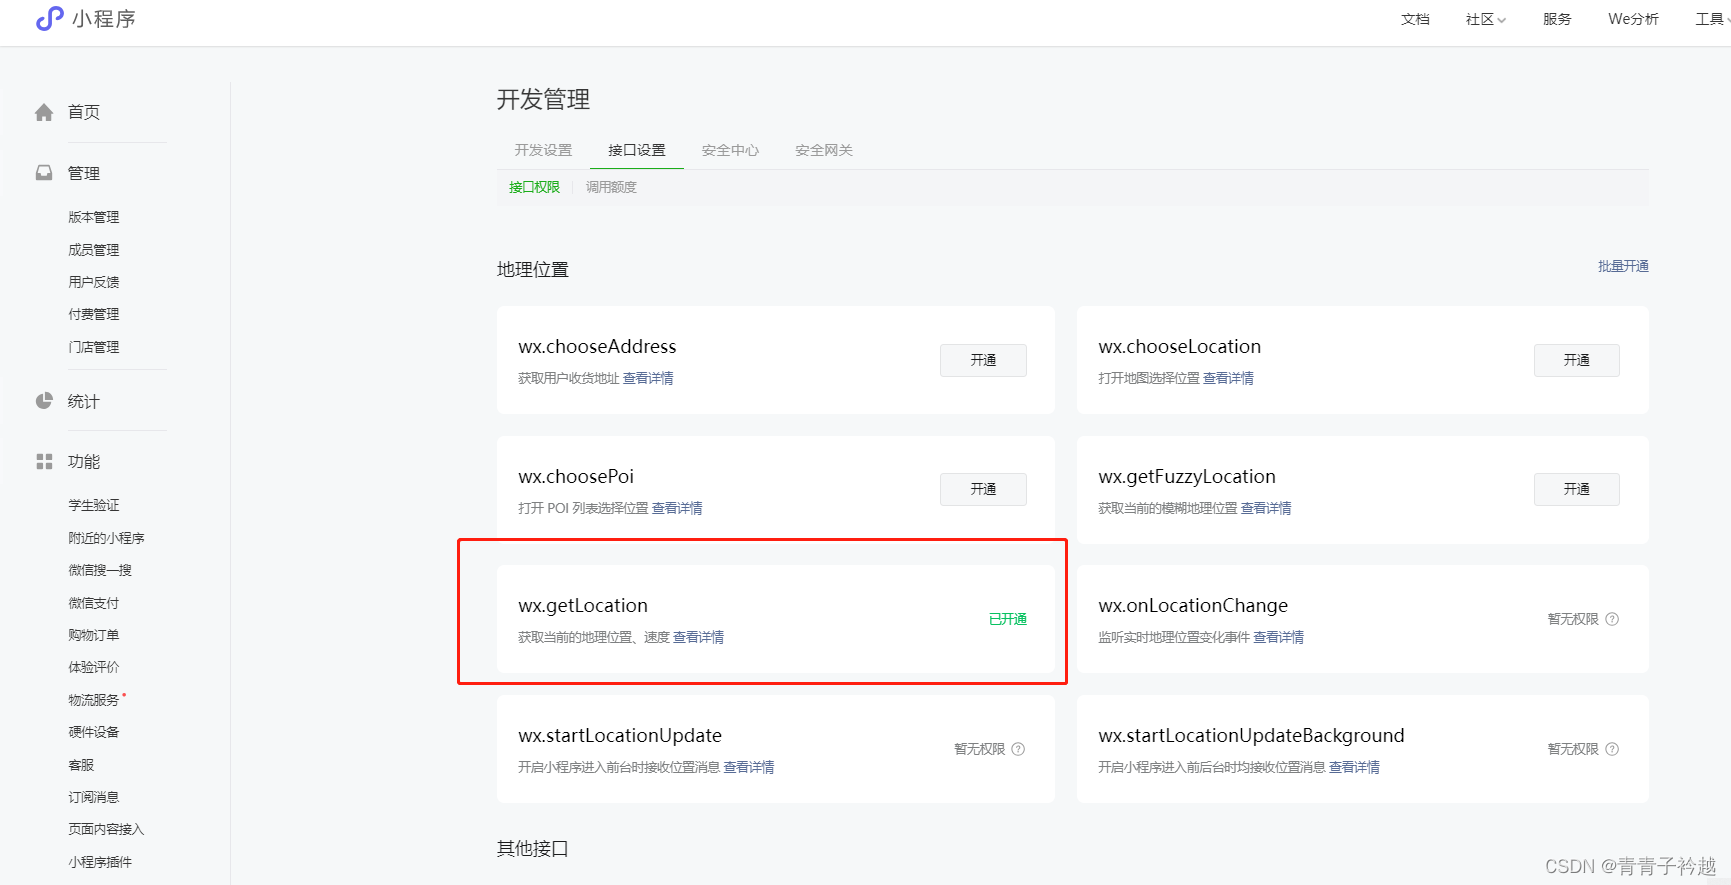The image size is (1731, 885).
Task: Open 文档 in top navigation
Action: pos(1415,19)
